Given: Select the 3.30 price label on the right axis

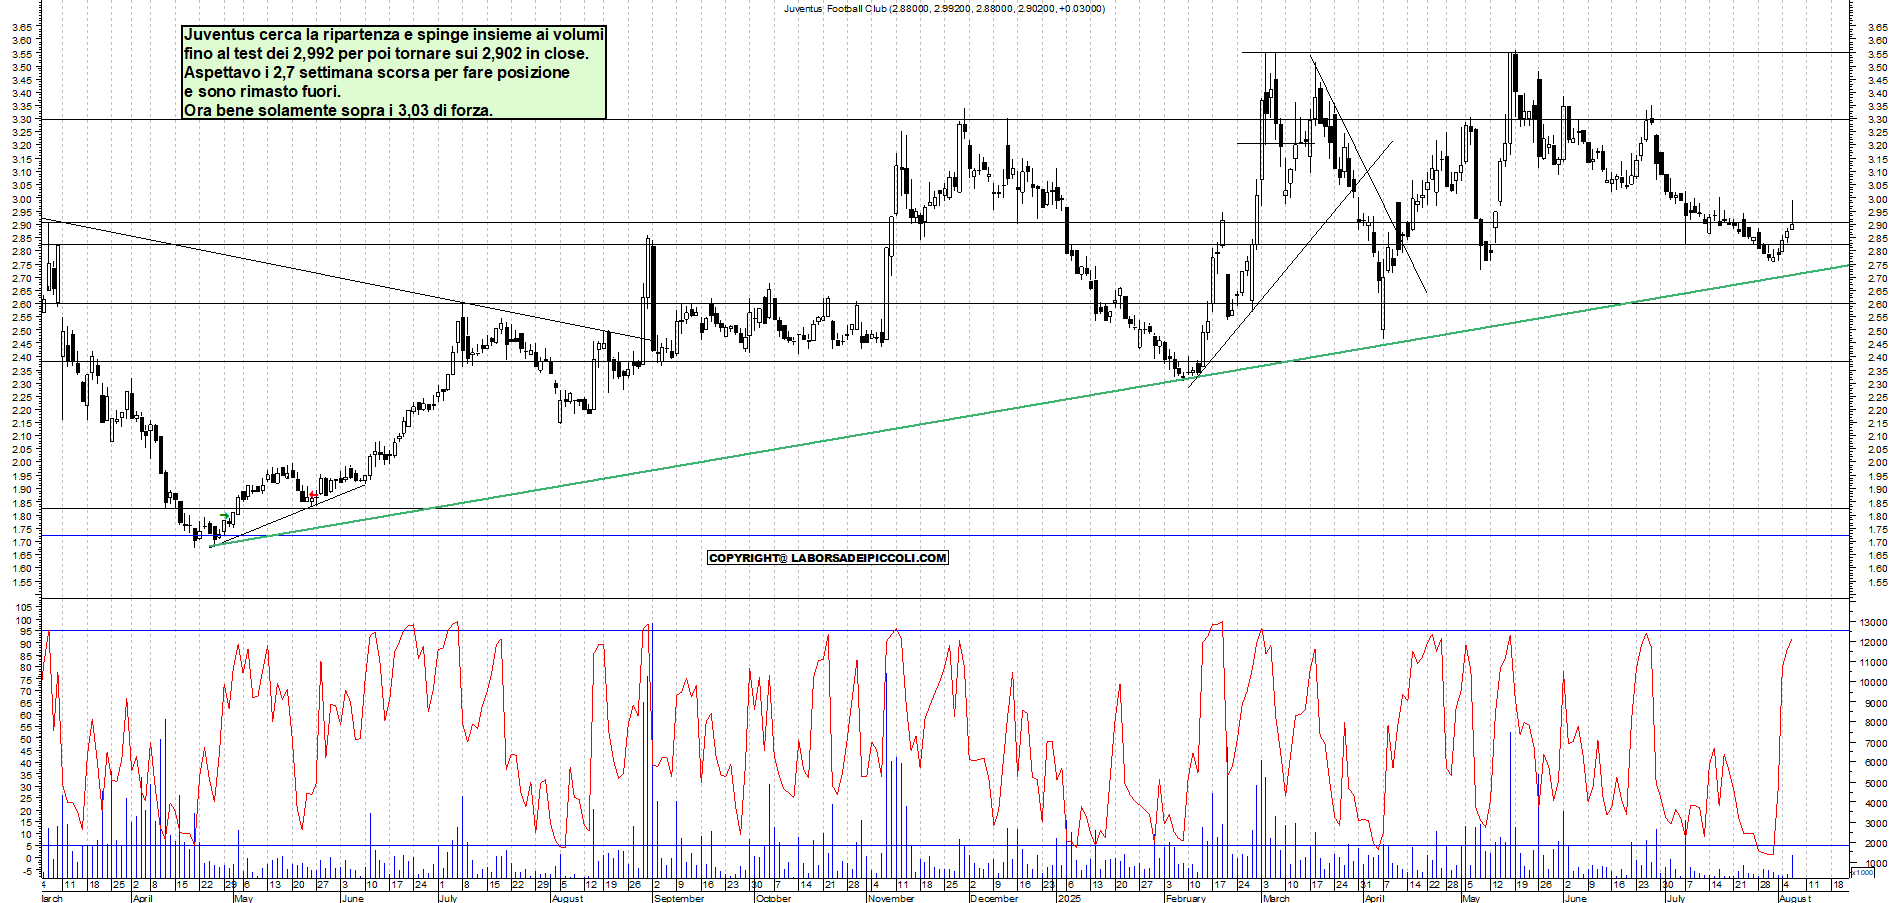Looking at the screenshot, I should point(1876,120).
